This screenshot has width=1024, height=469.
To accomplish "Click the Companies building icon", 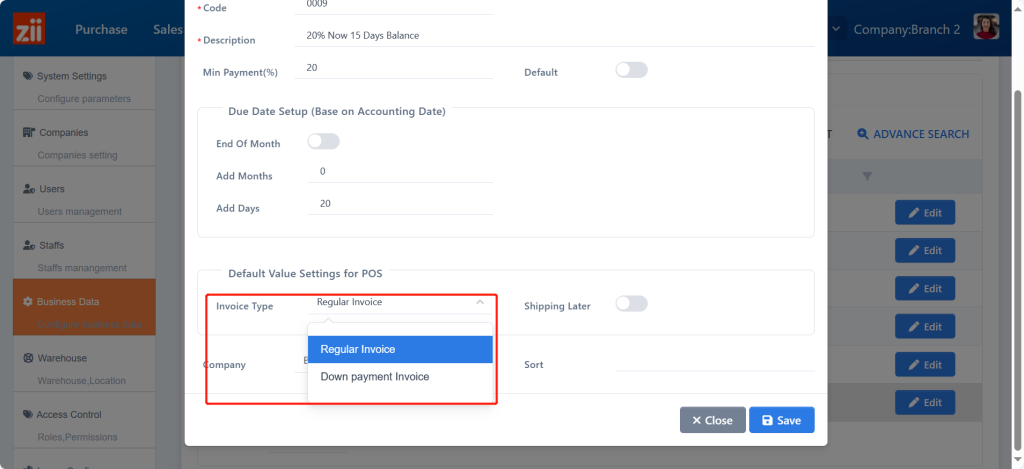I will 29,132.
